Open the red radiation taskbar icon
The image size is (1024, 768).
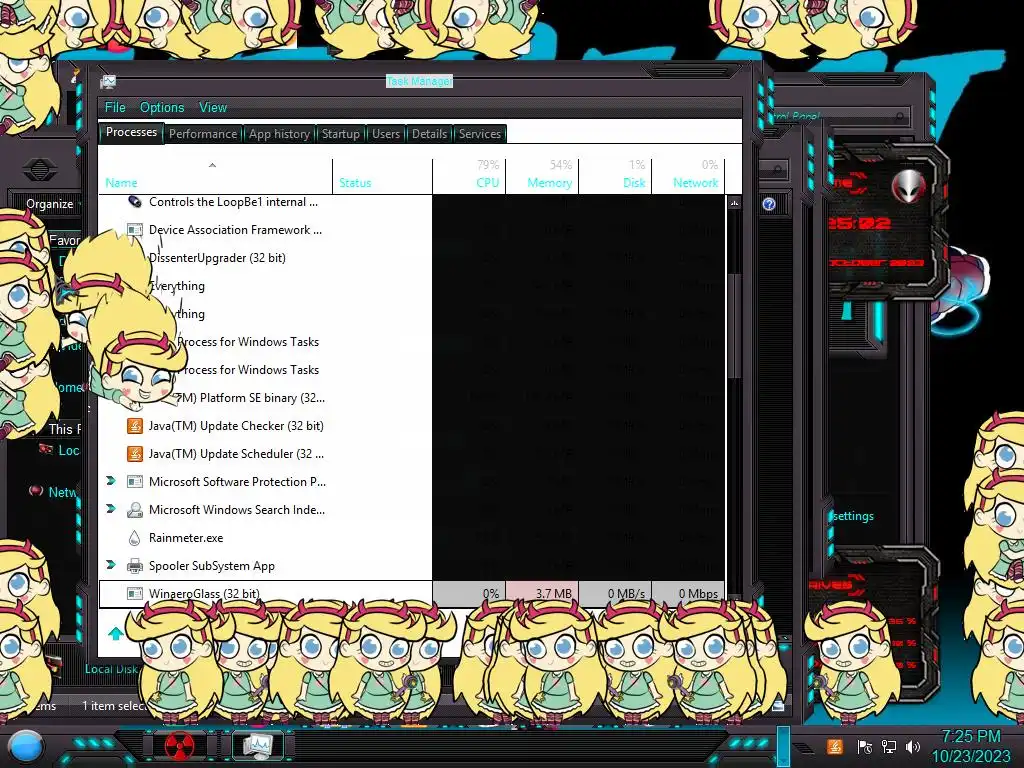pyautogui.click(x=179, y=746)
